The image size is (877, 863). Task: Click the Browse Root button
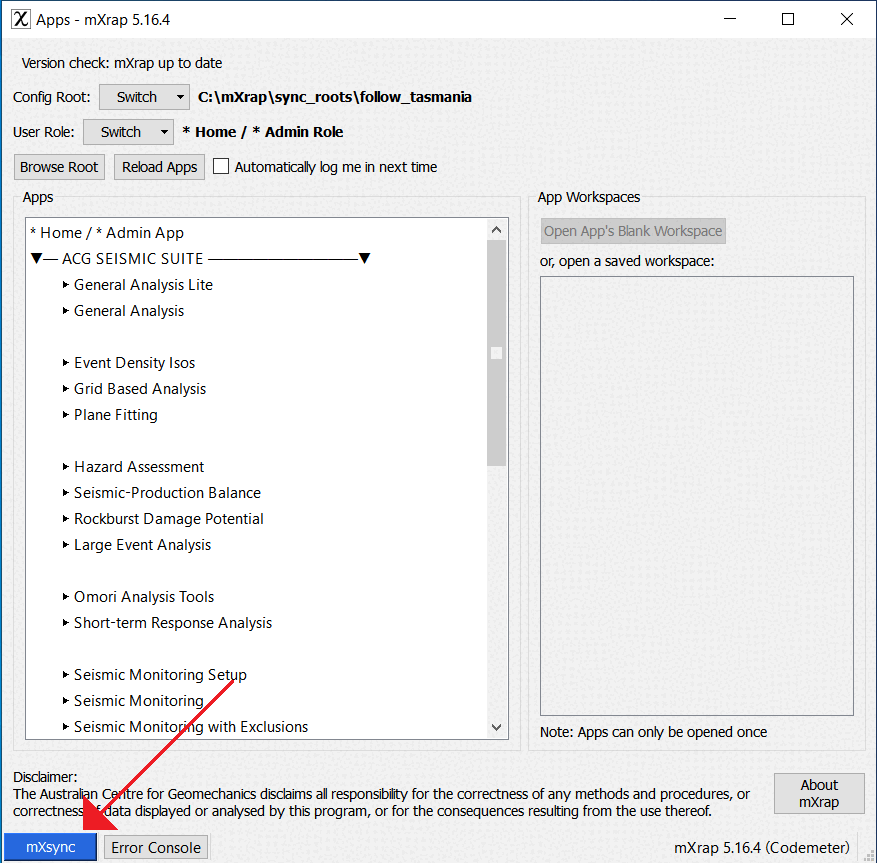59,167
